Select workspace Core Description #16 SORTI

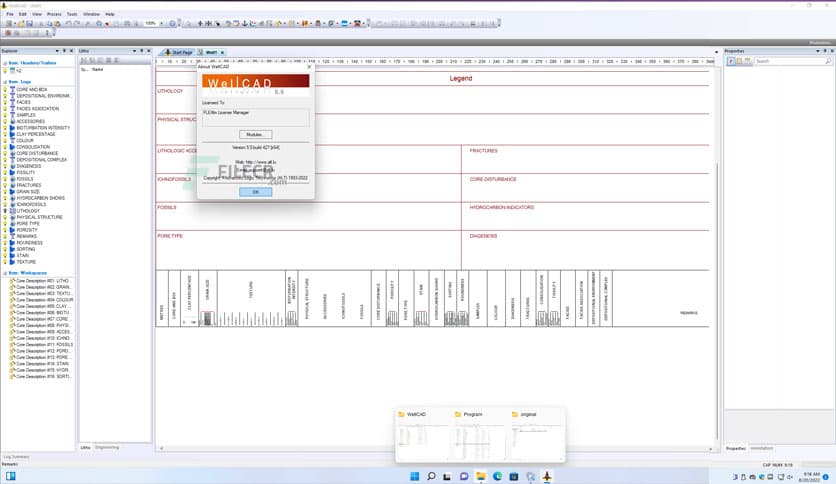point(43,377)
